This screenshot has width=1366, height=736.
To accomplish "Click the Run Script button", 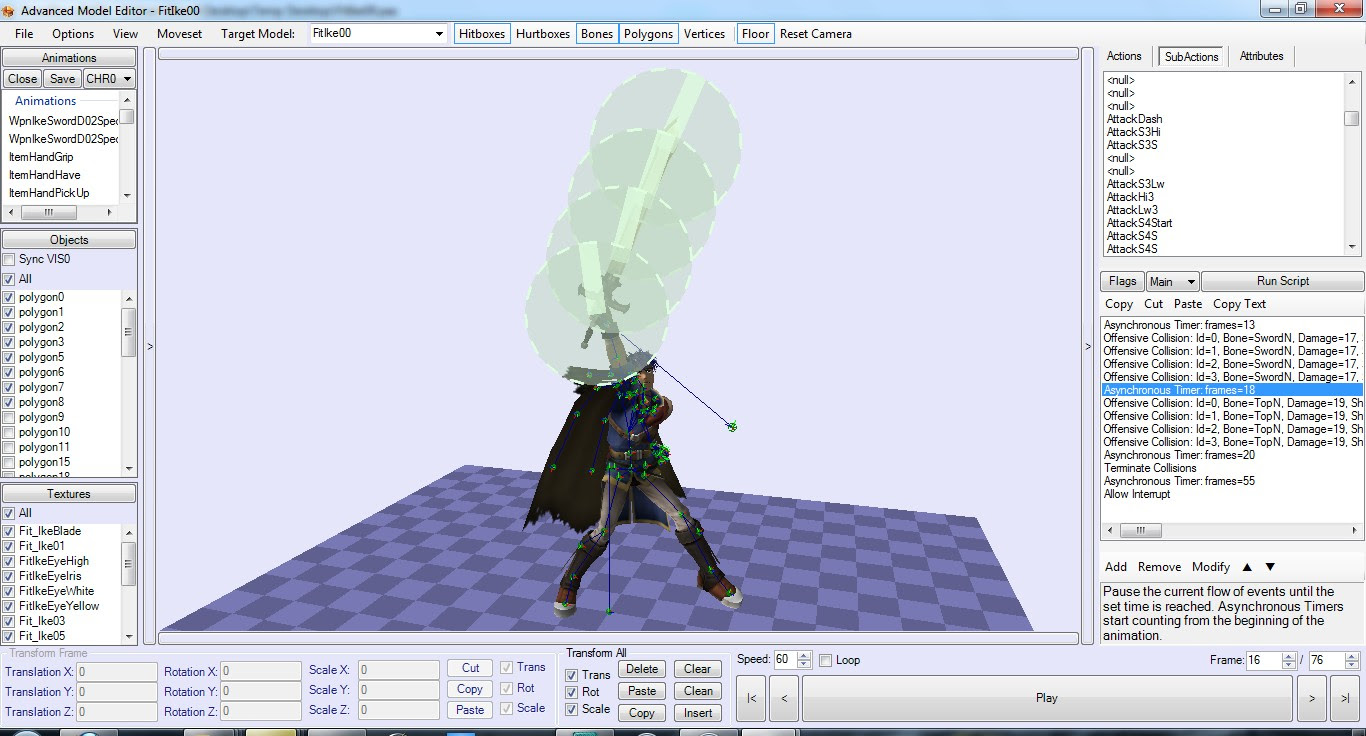I will click(1283, 282).
